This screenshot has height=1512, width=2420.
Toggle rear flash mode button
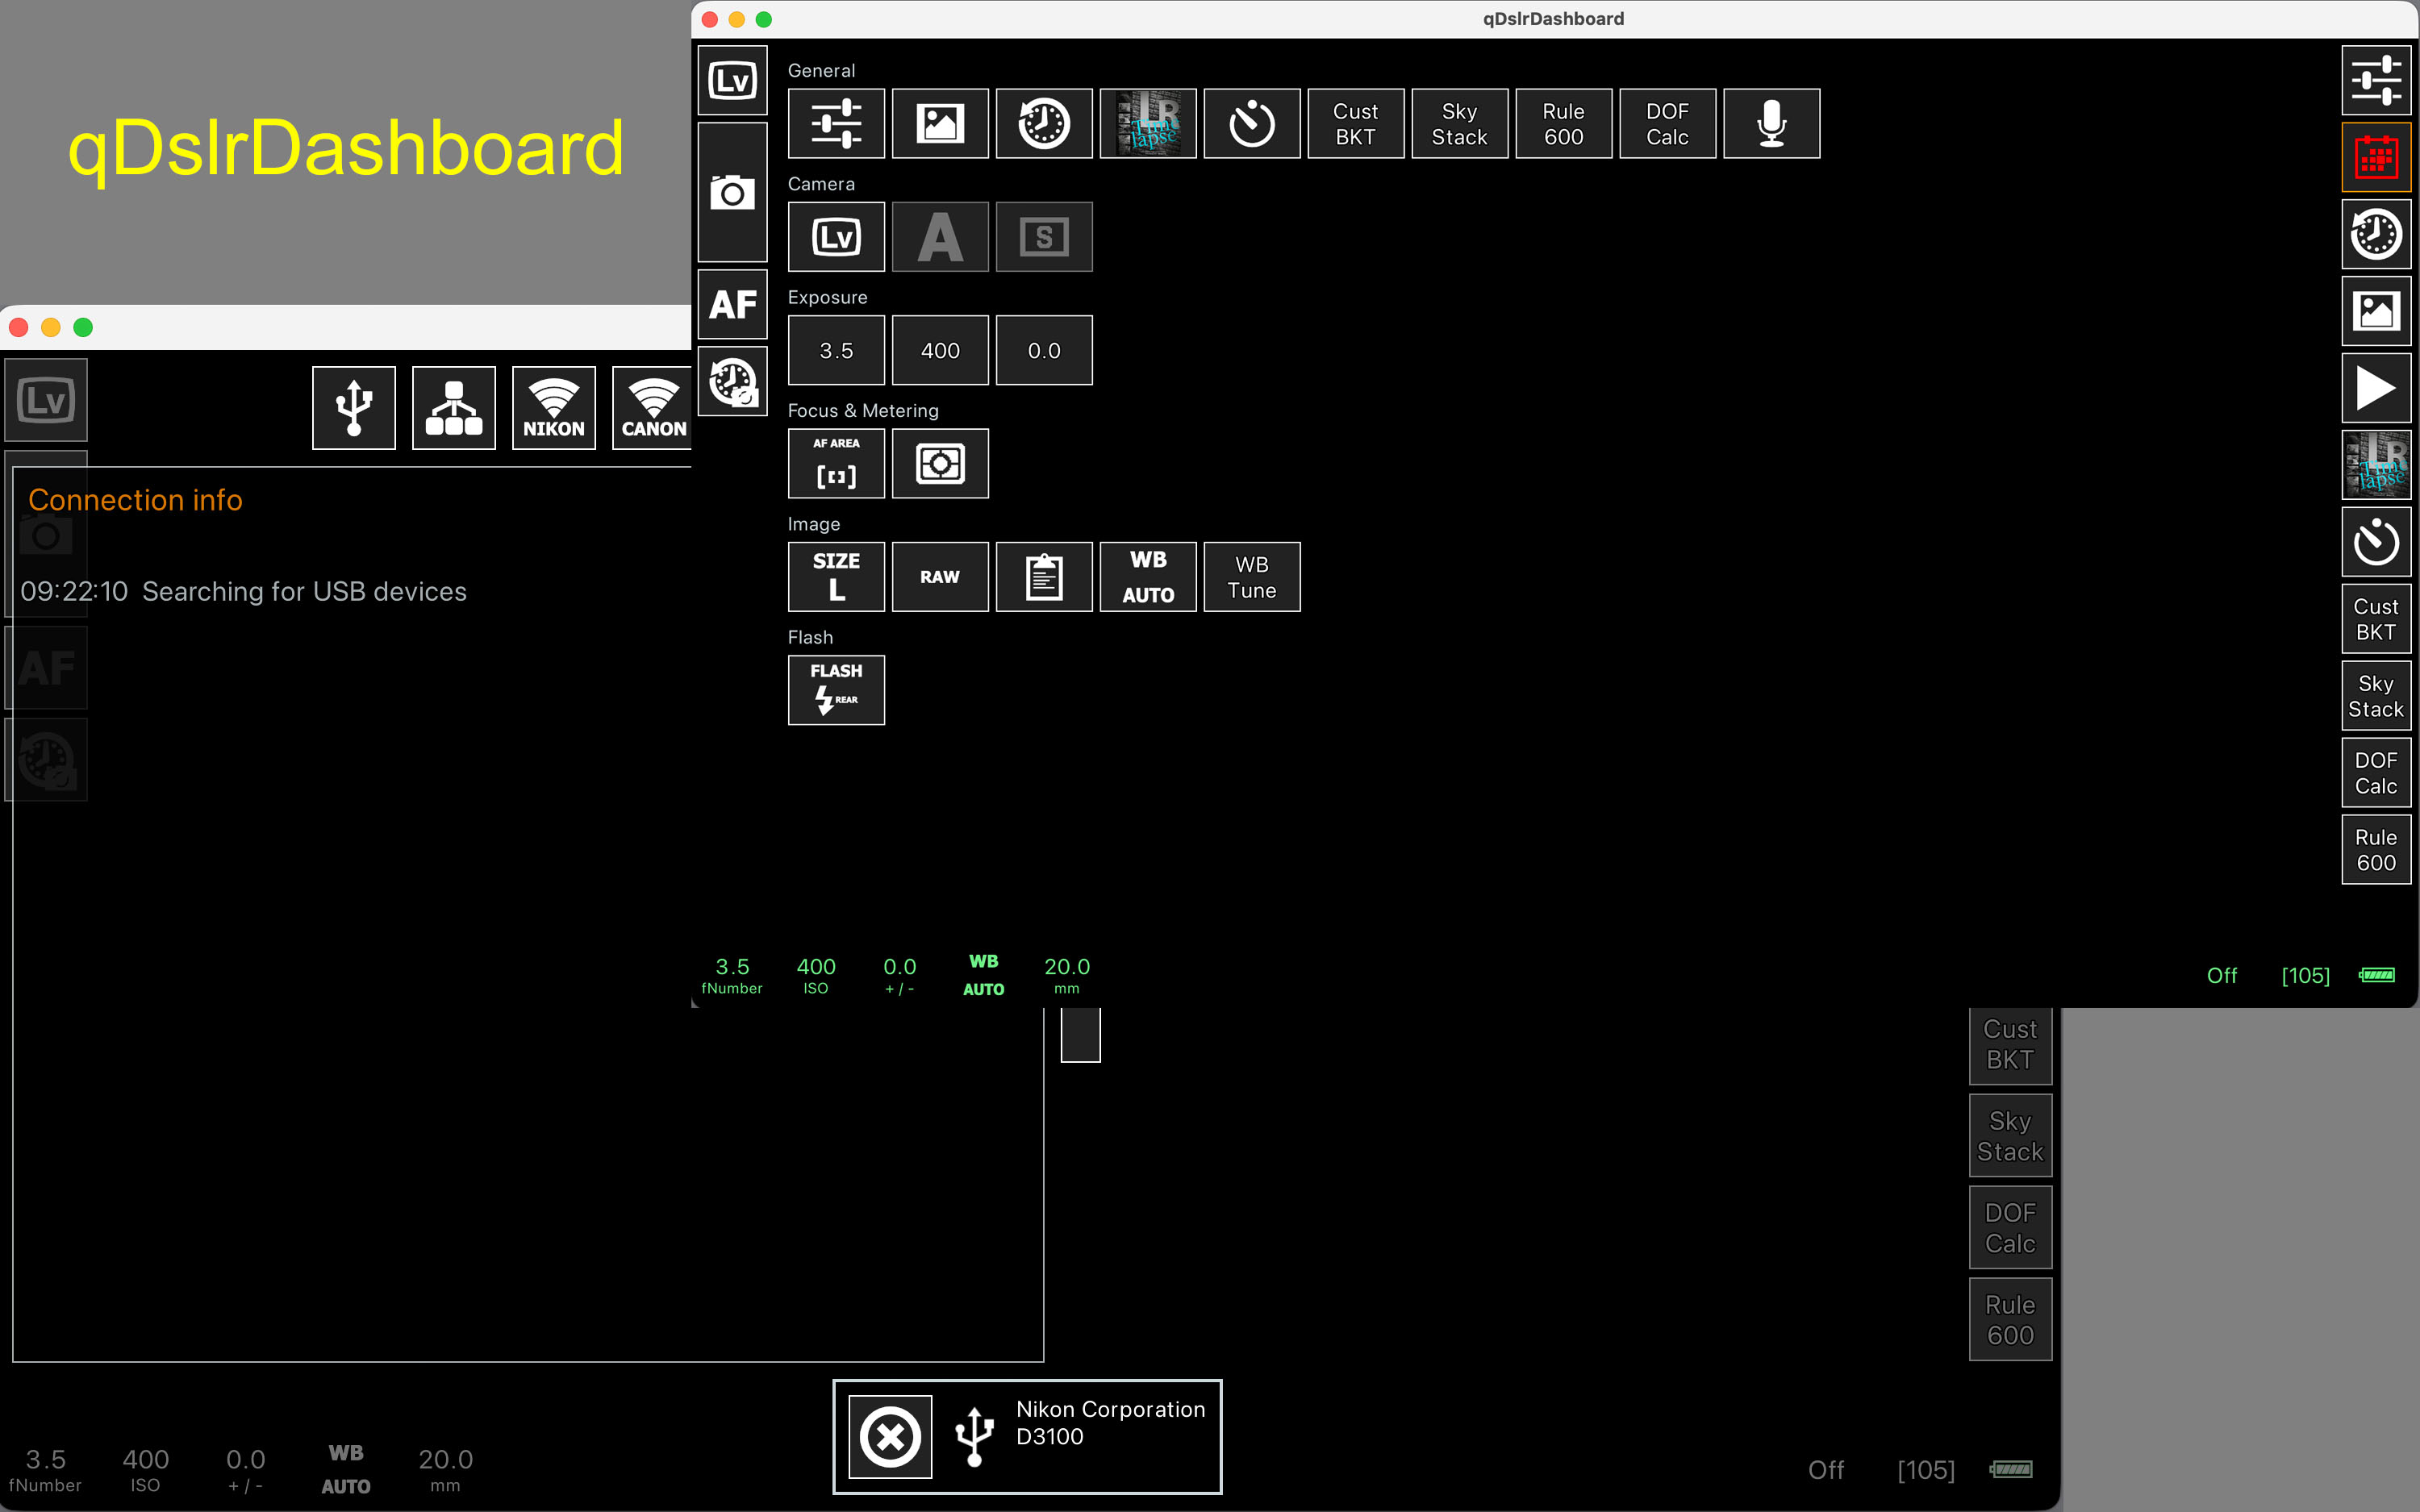click(x=836, y=690)
